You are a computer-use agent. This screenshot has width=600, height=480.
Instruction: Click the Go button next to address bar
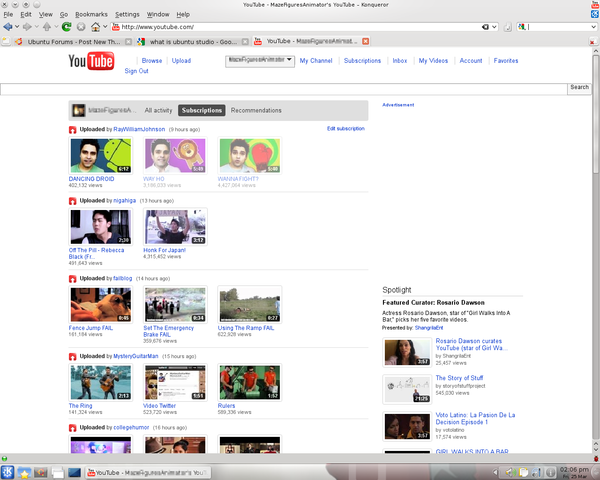pos(508,27)
